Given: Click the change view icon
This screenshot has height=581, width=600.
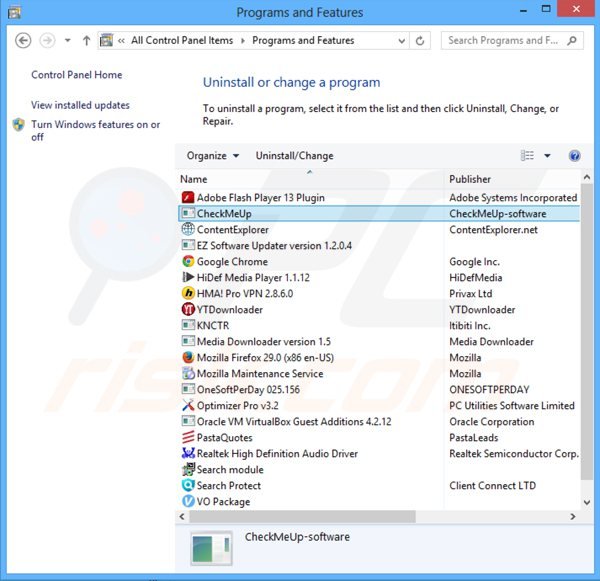Looking at the screenshot, I should click(x=527, y=156).
